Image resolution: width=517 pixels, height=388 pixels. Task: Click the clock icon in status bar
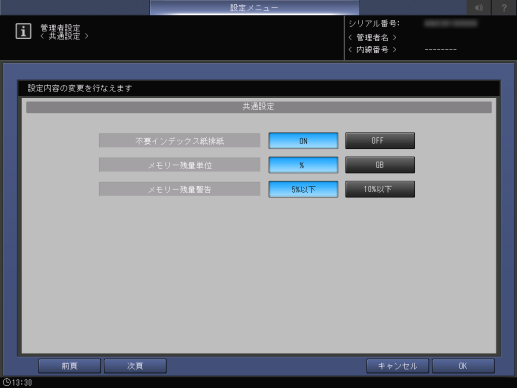tap(6, 382)
